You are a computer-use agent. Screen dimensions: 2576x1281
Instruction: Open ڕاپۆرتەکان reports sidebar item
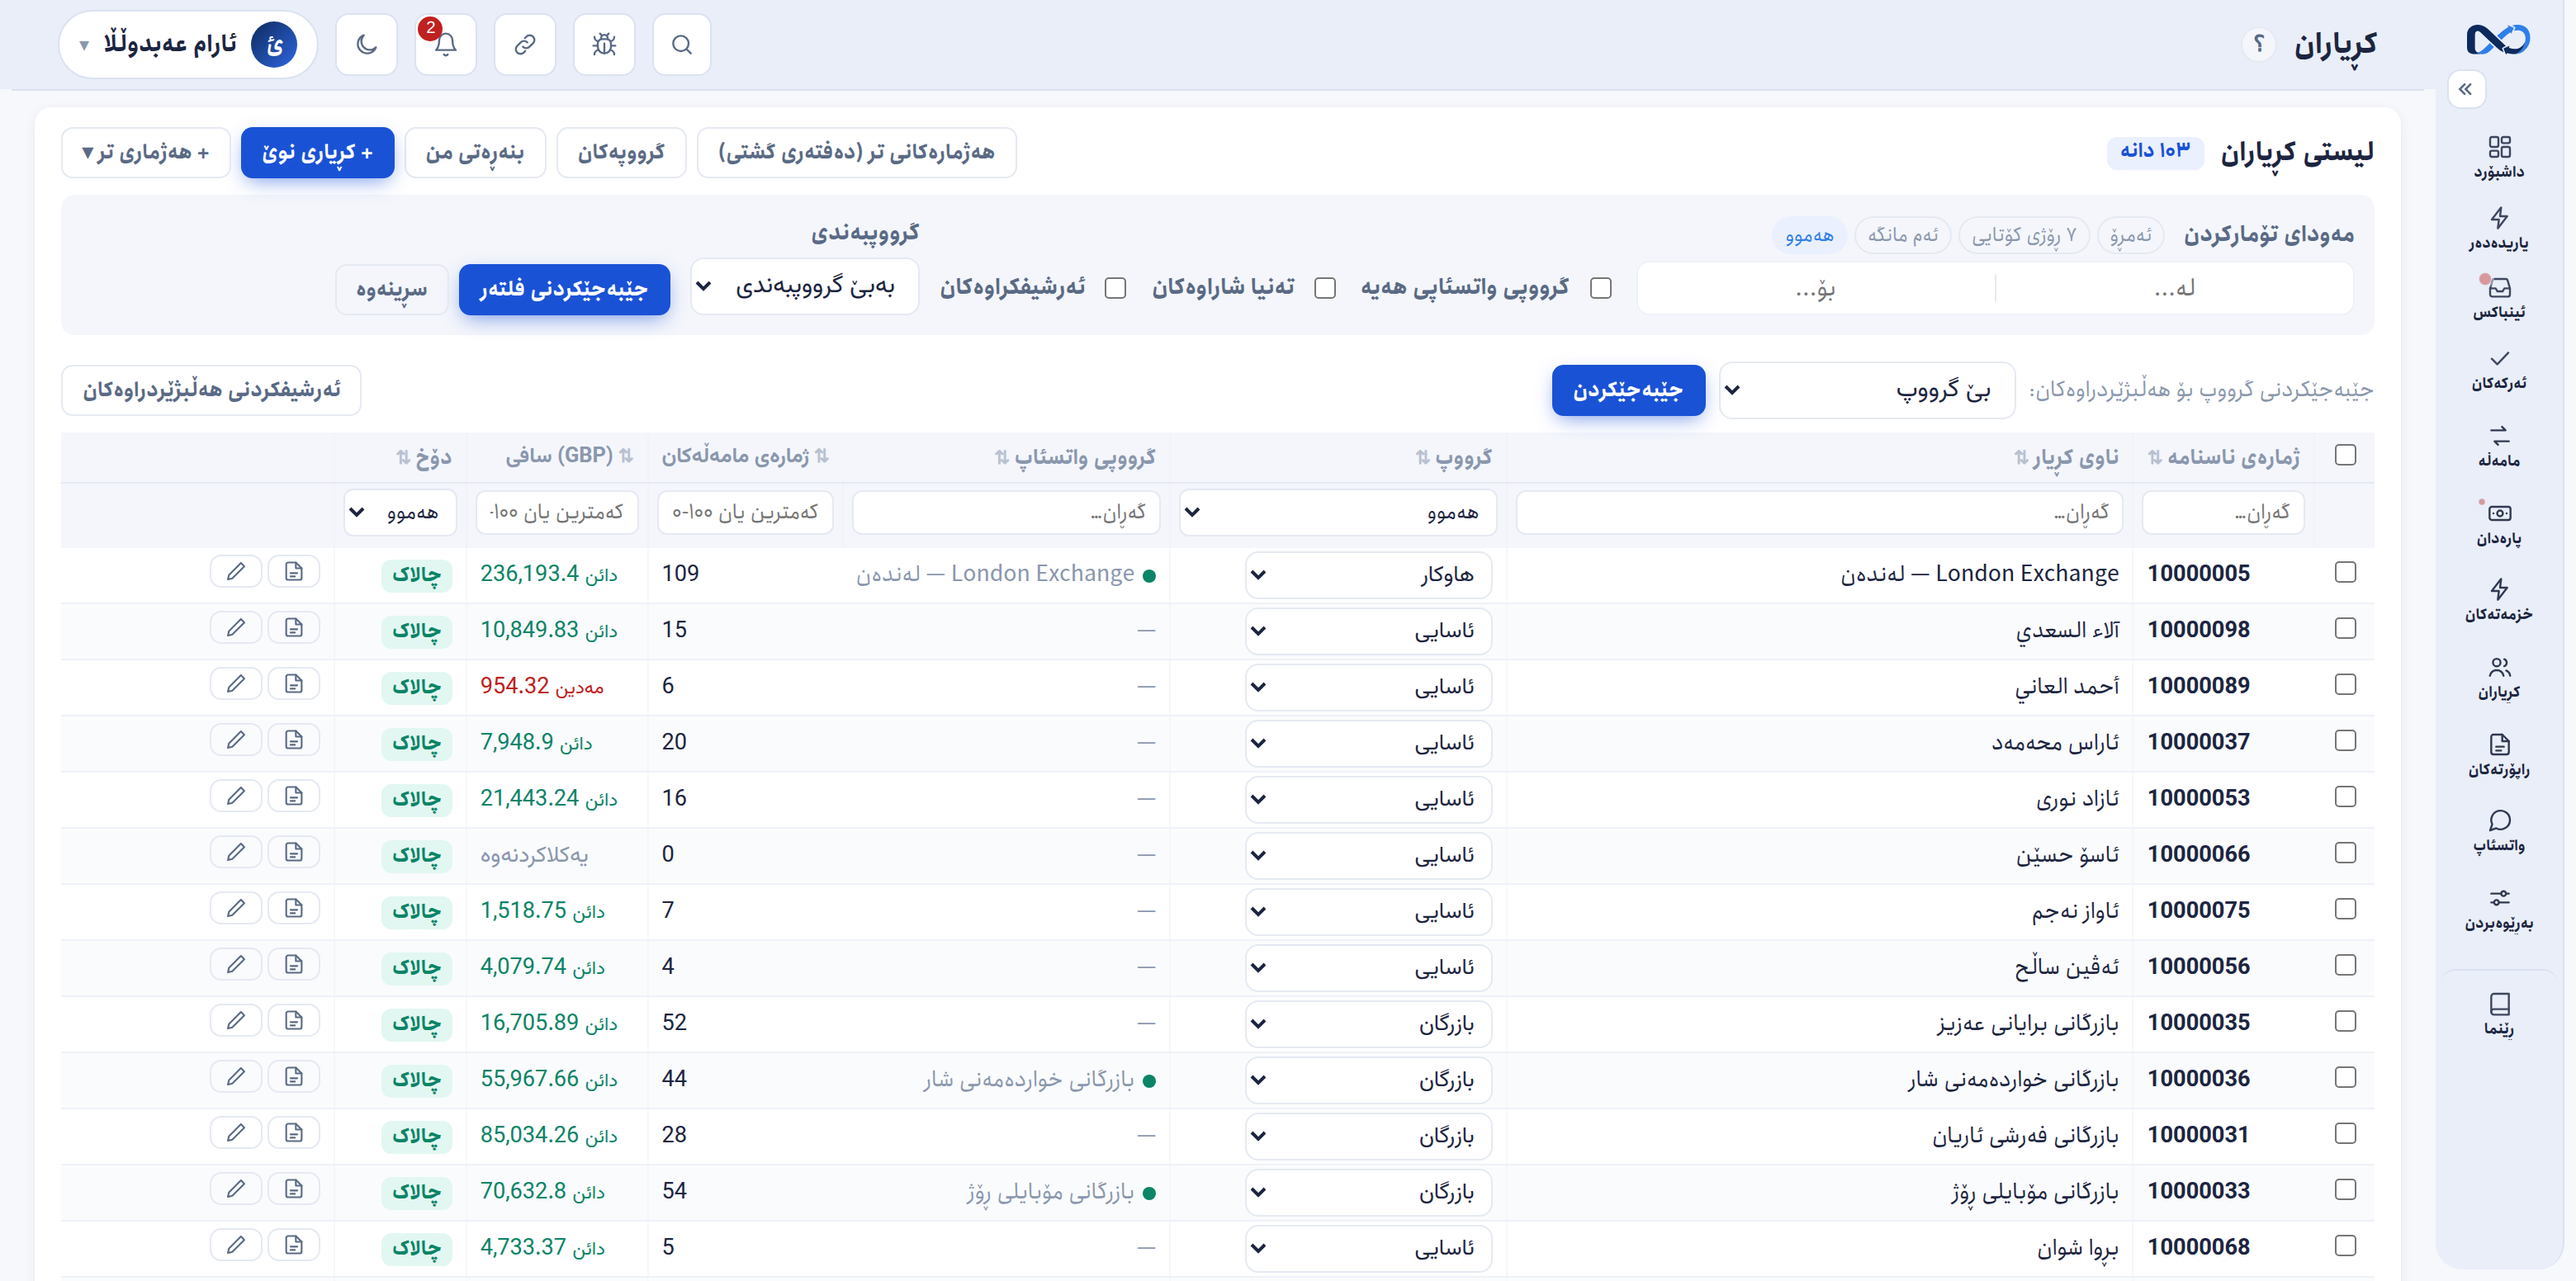2498,755
